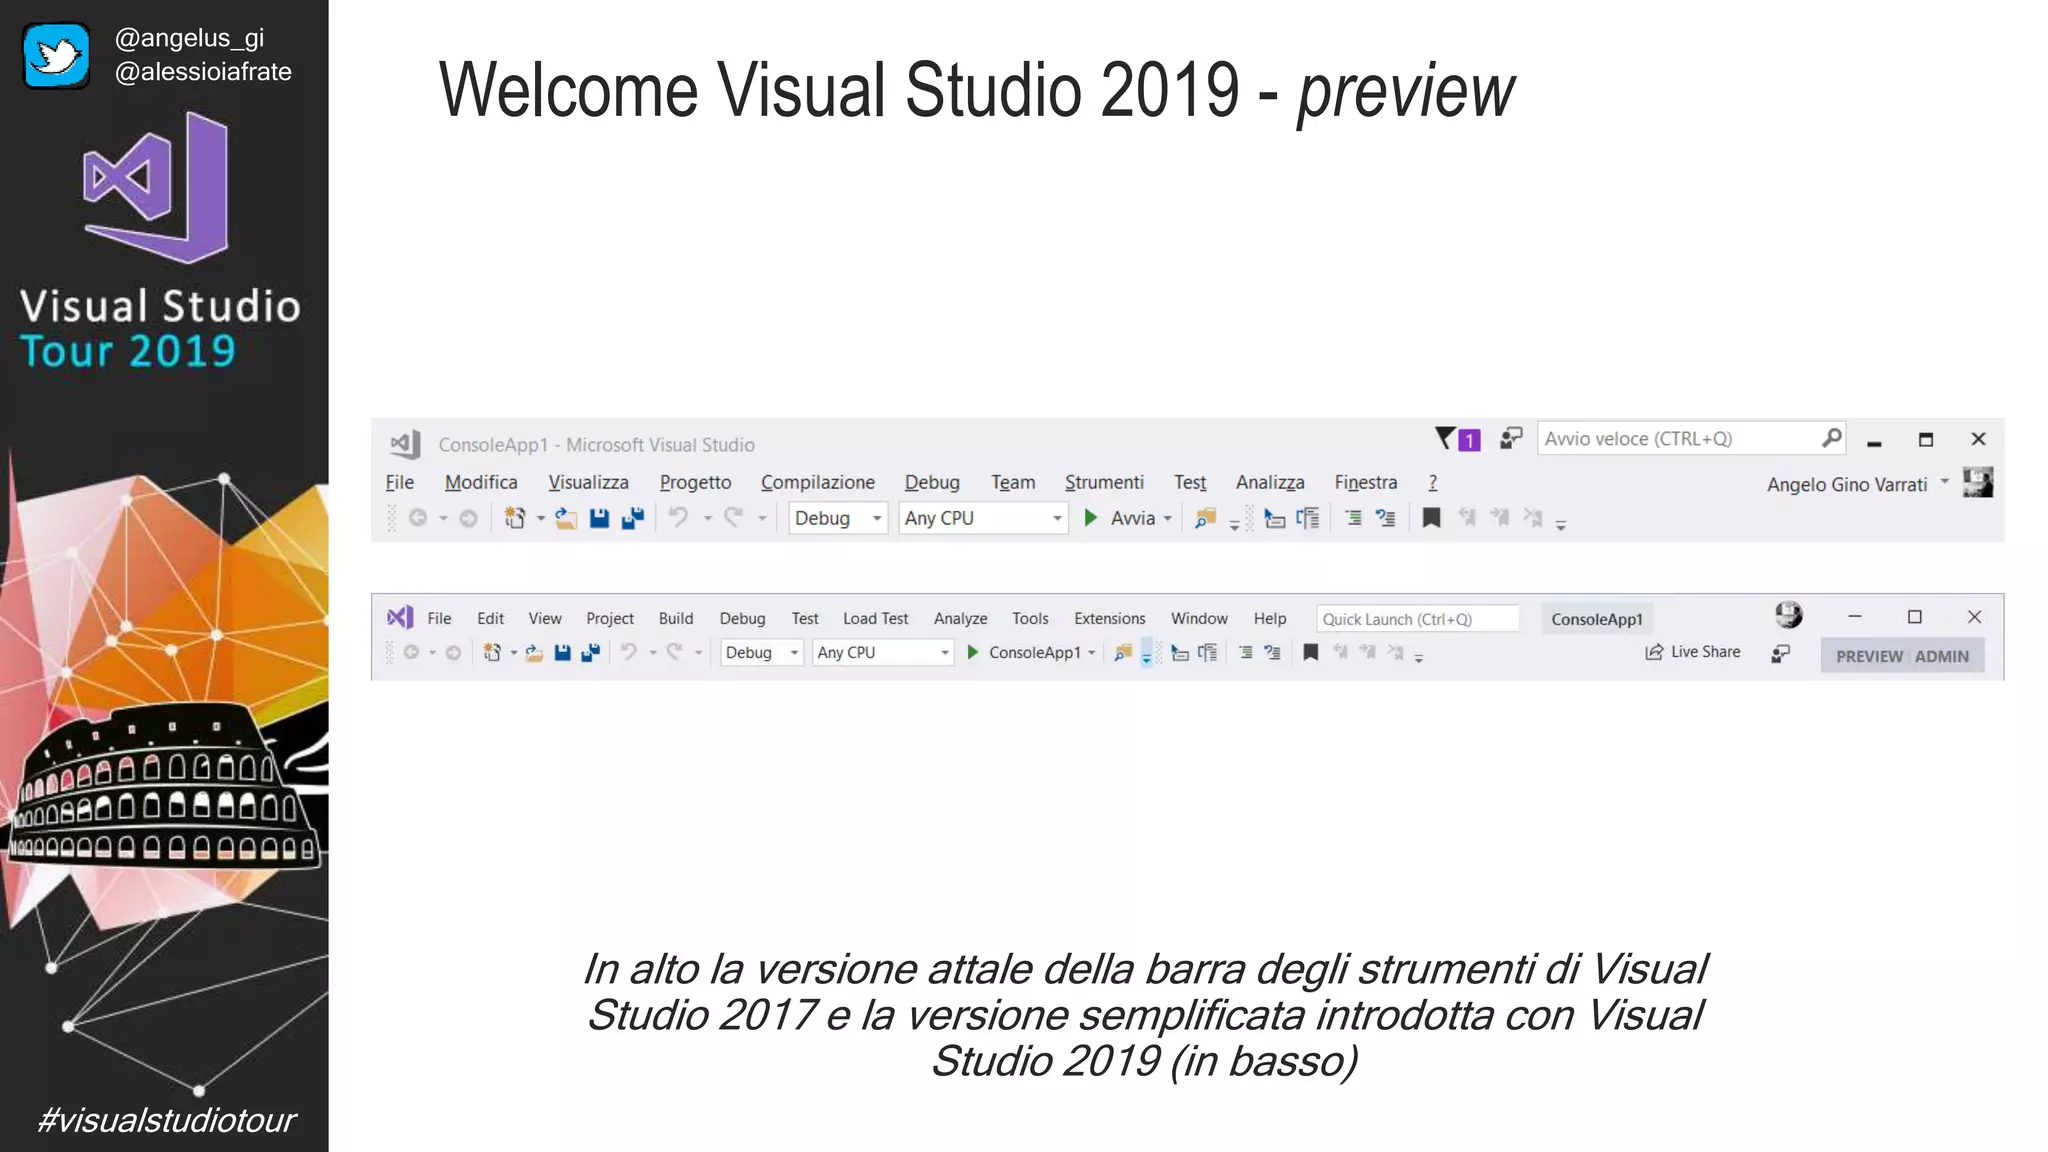Open the Any CPU platform dropdown in VS 2019

tap(883, 652)
